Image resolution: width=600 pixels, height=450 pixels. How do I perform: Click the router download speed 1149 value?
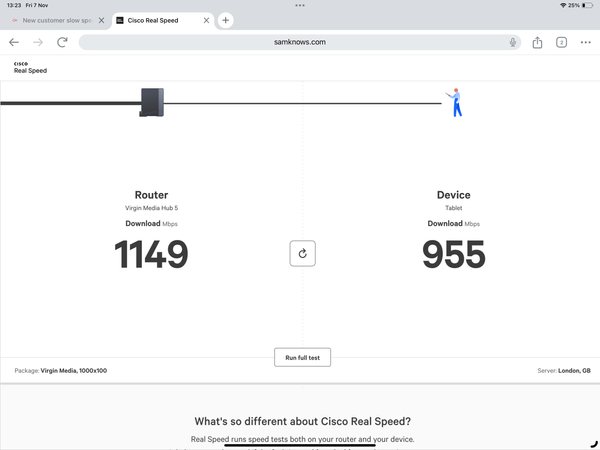tap(151, 255)
